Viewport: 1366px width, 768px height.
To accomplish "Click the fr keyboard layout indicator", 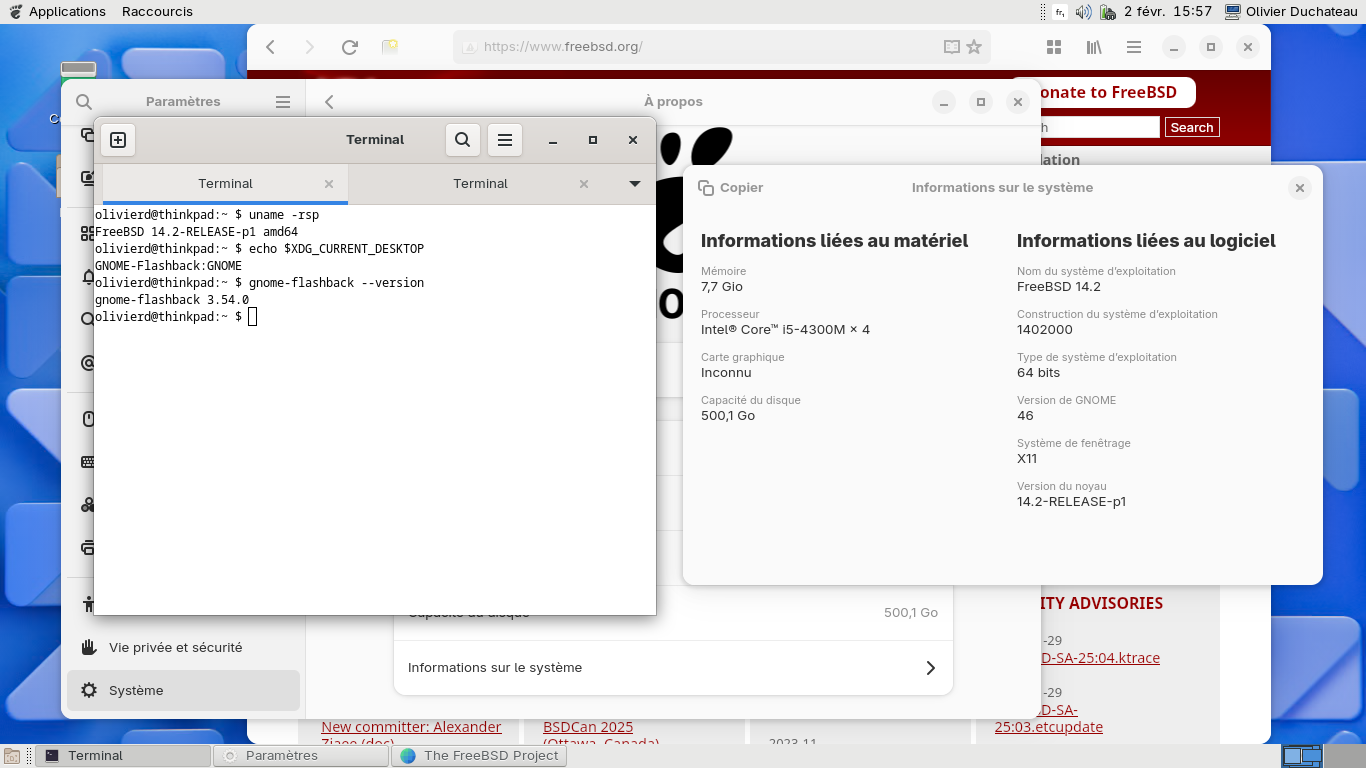I will point(1060,12).
